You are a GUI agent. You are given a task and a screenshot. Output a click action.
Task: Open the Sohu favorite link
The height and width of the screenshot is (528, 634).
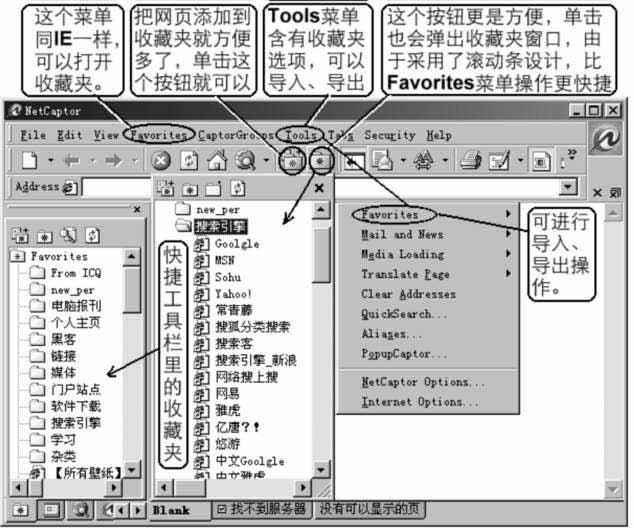pyautogui.click(x=228, y=277)
